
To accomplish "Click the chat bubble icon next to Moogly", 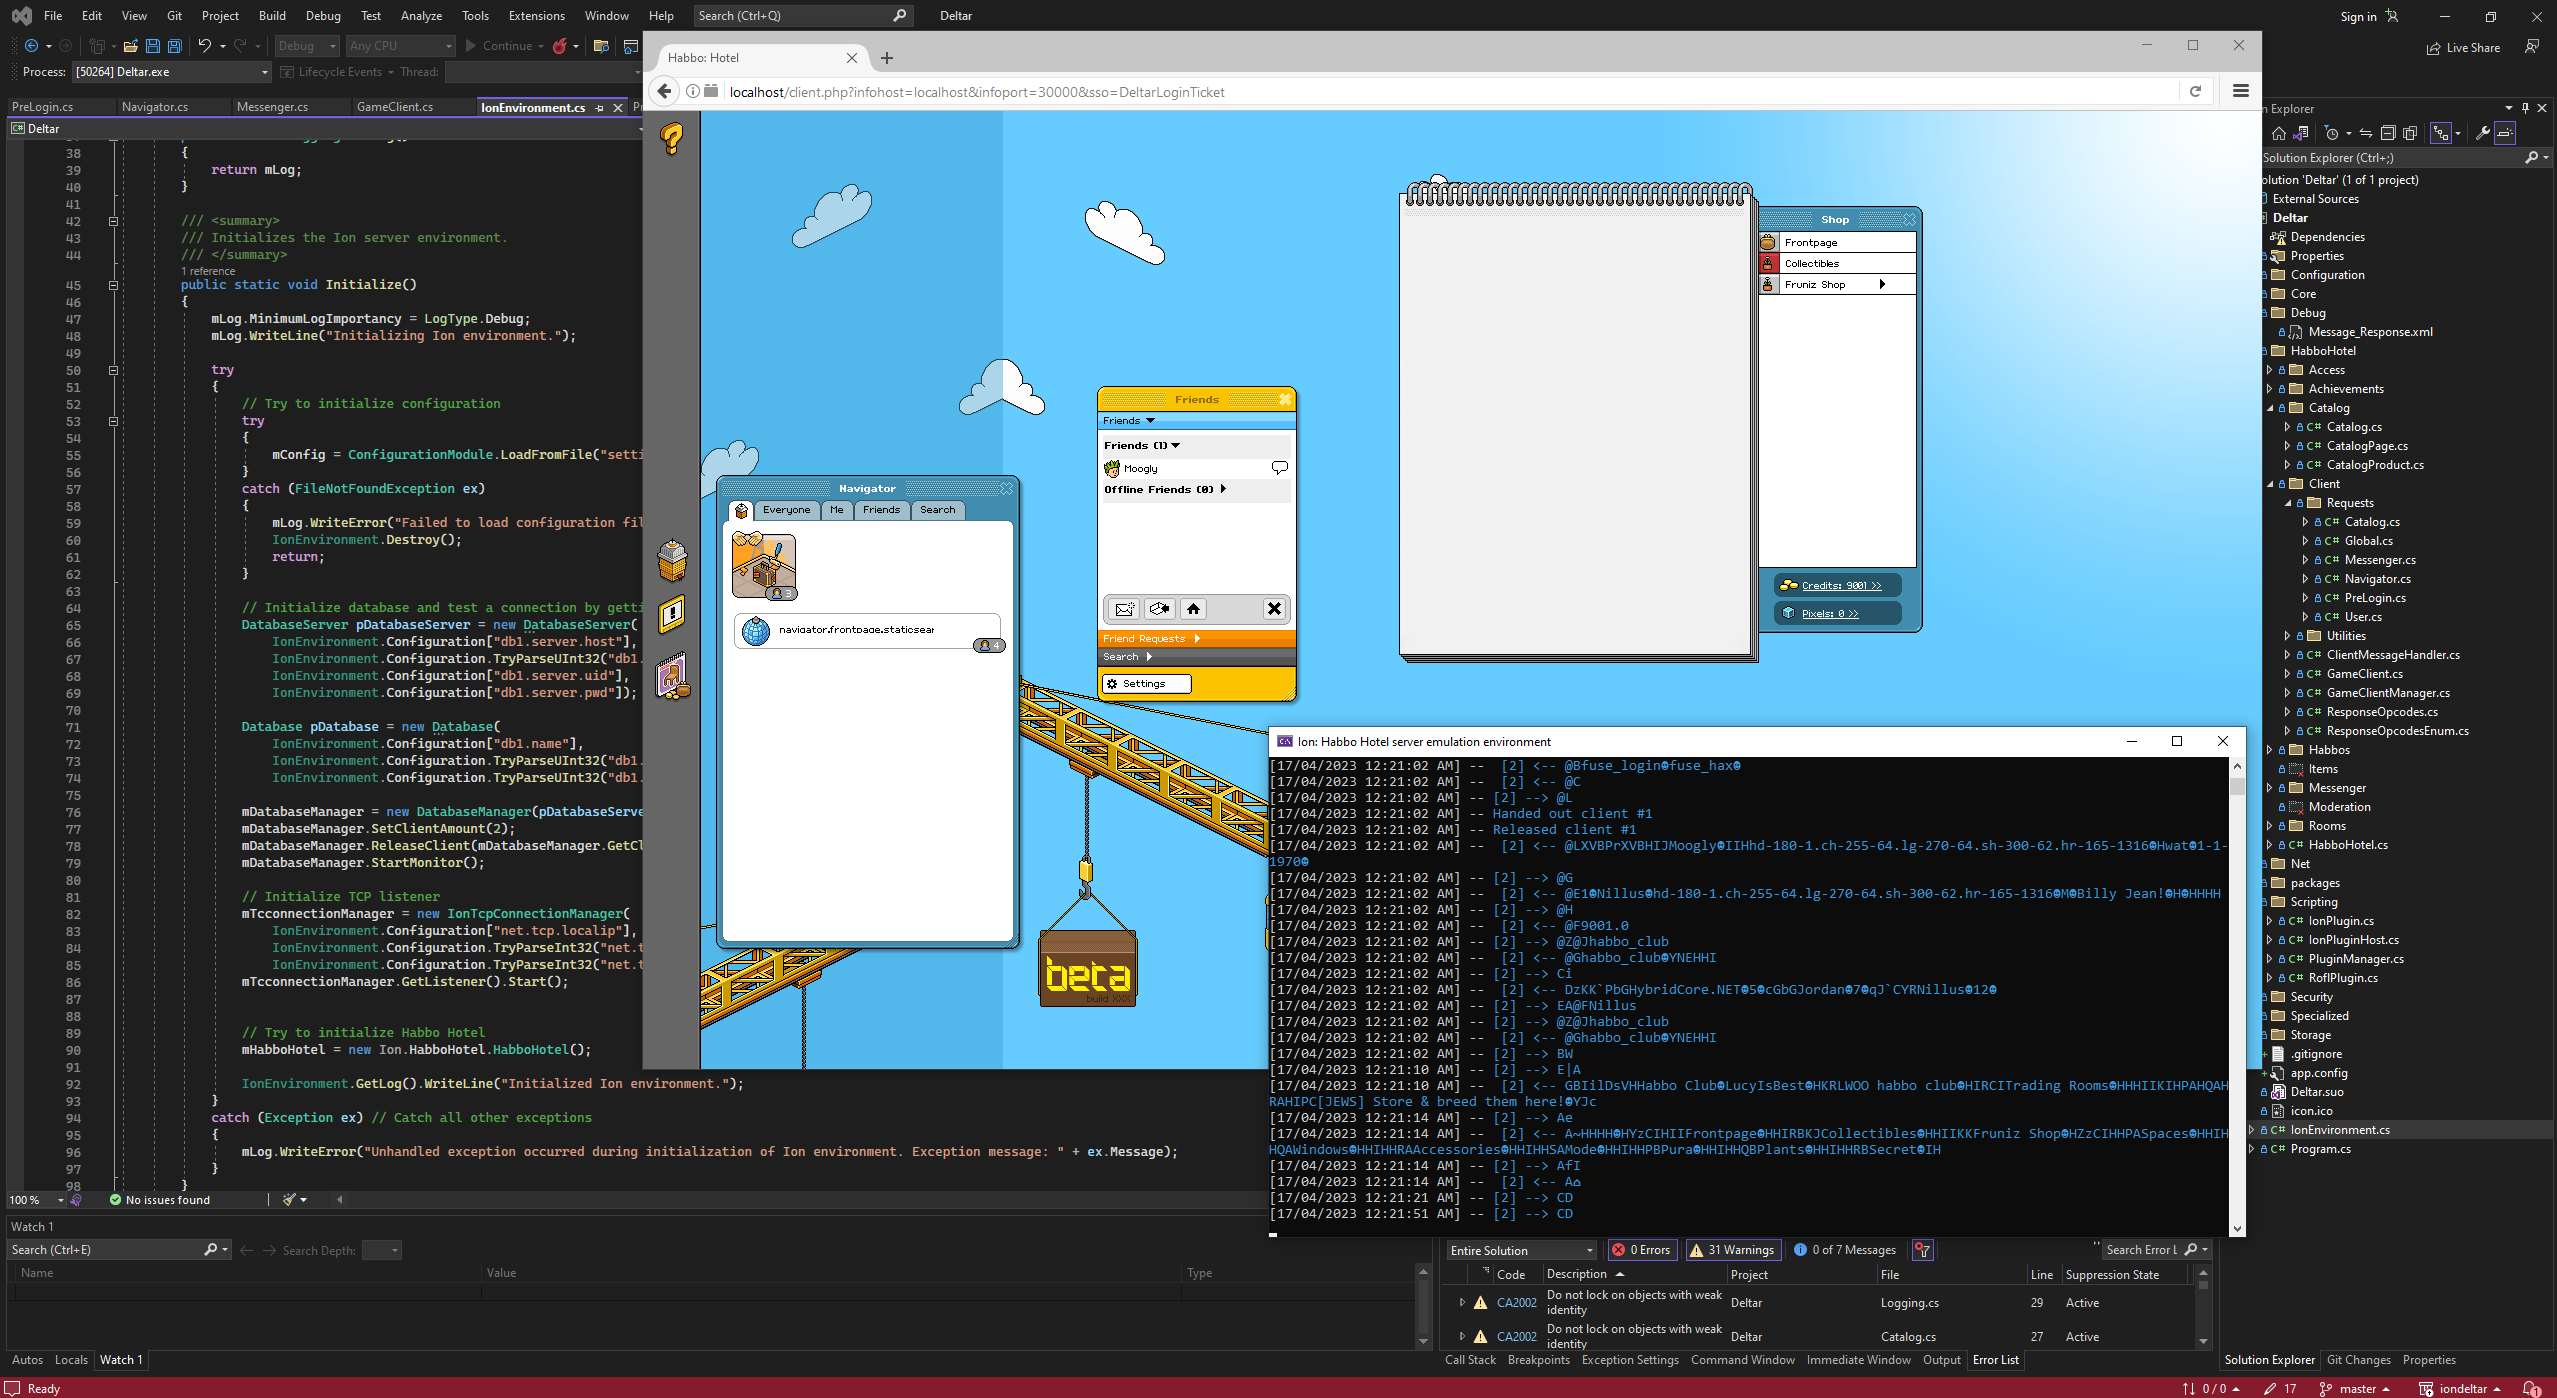I will pyautogui.click(x=1279, y=468).
